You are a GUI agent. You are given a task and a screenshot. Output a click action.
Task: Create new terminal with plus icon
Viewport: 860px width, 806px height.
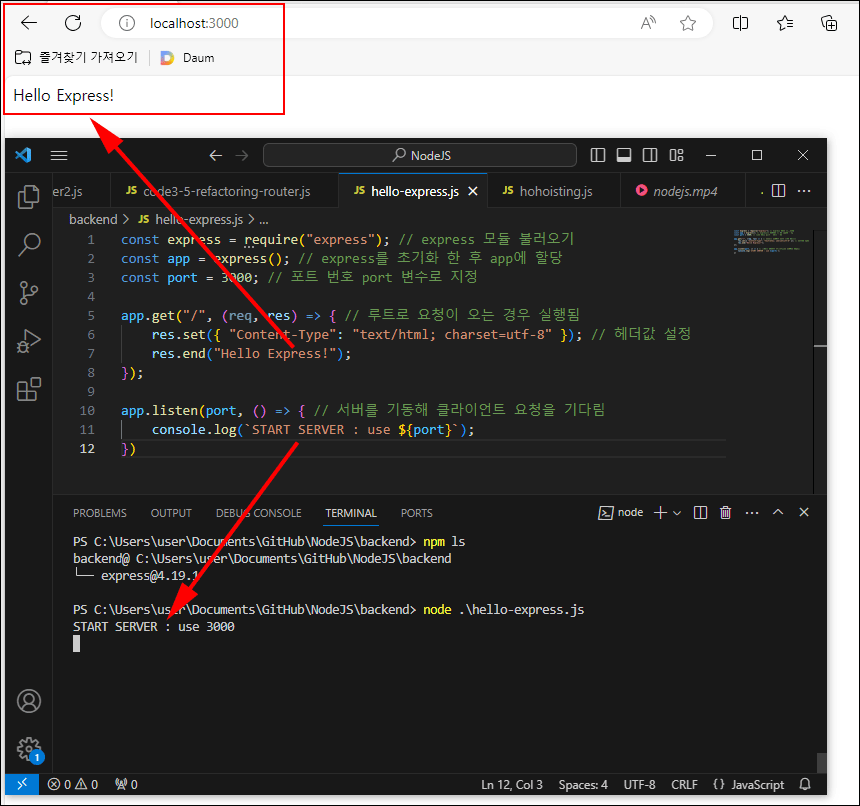pos(660,513)
